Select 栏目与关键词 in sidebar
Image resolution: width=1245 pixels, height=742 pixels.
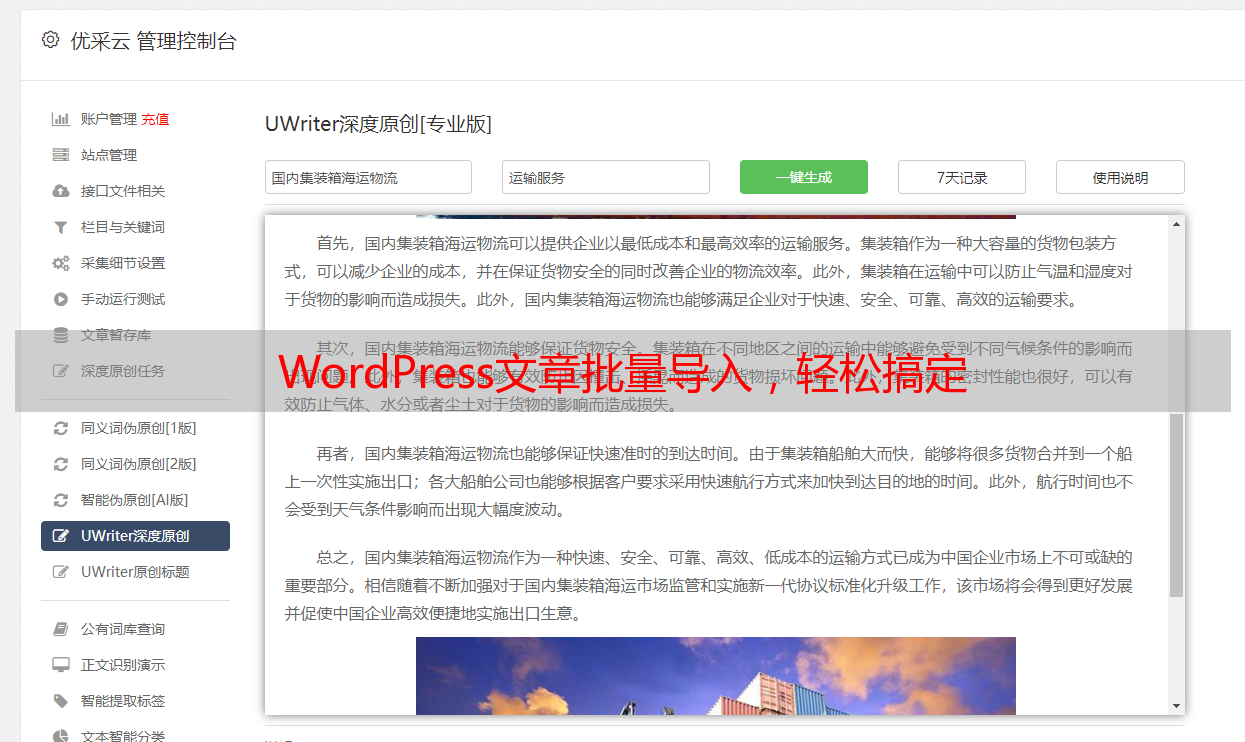pos(123,227)
